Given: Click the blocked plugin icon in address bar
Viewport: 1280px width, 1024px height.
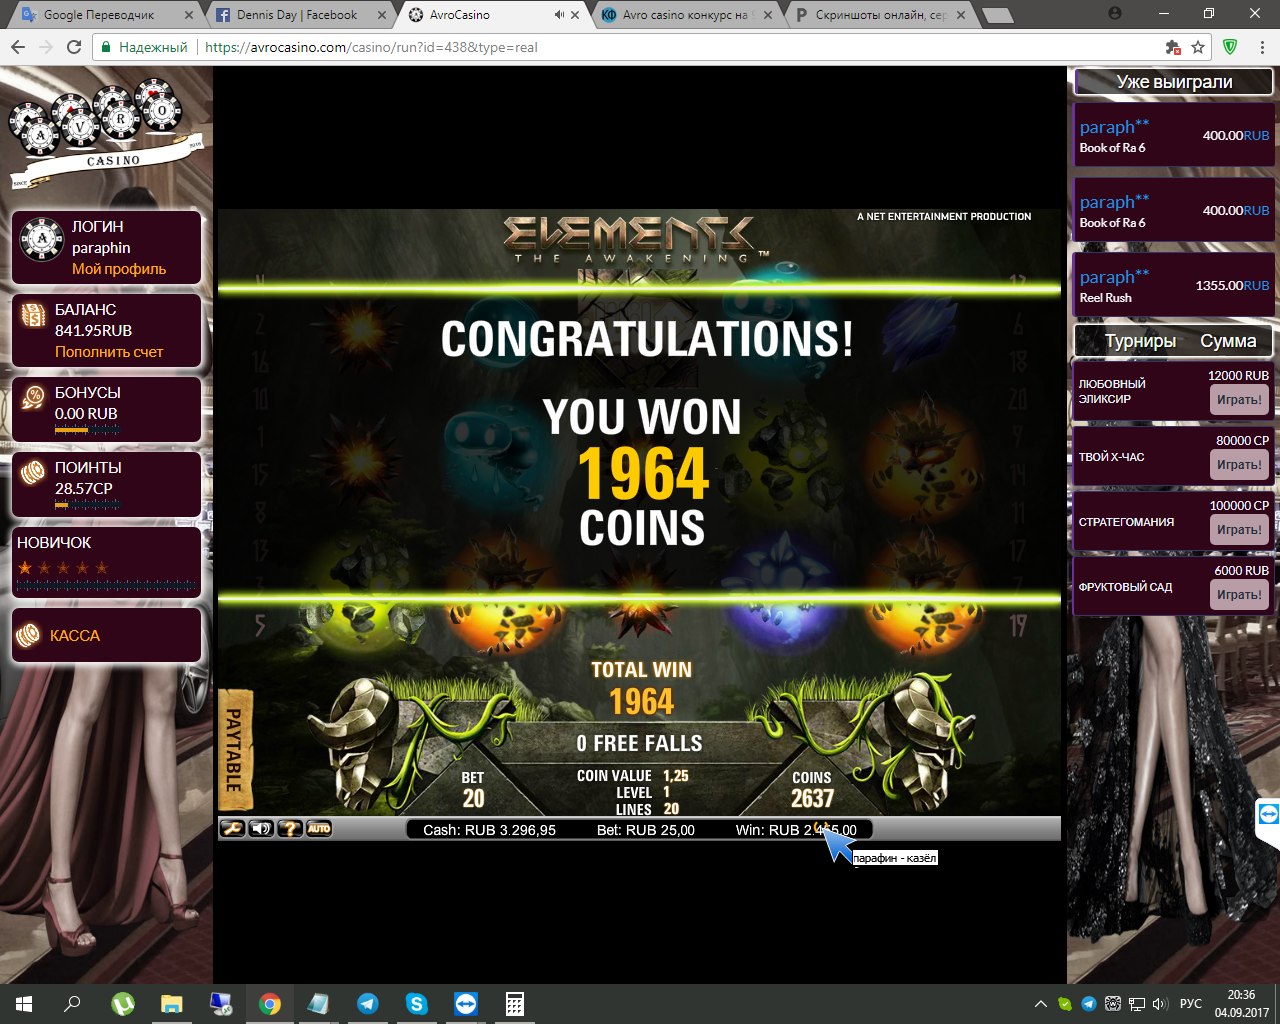Looking at the screenshot, I should [1173, 47].
